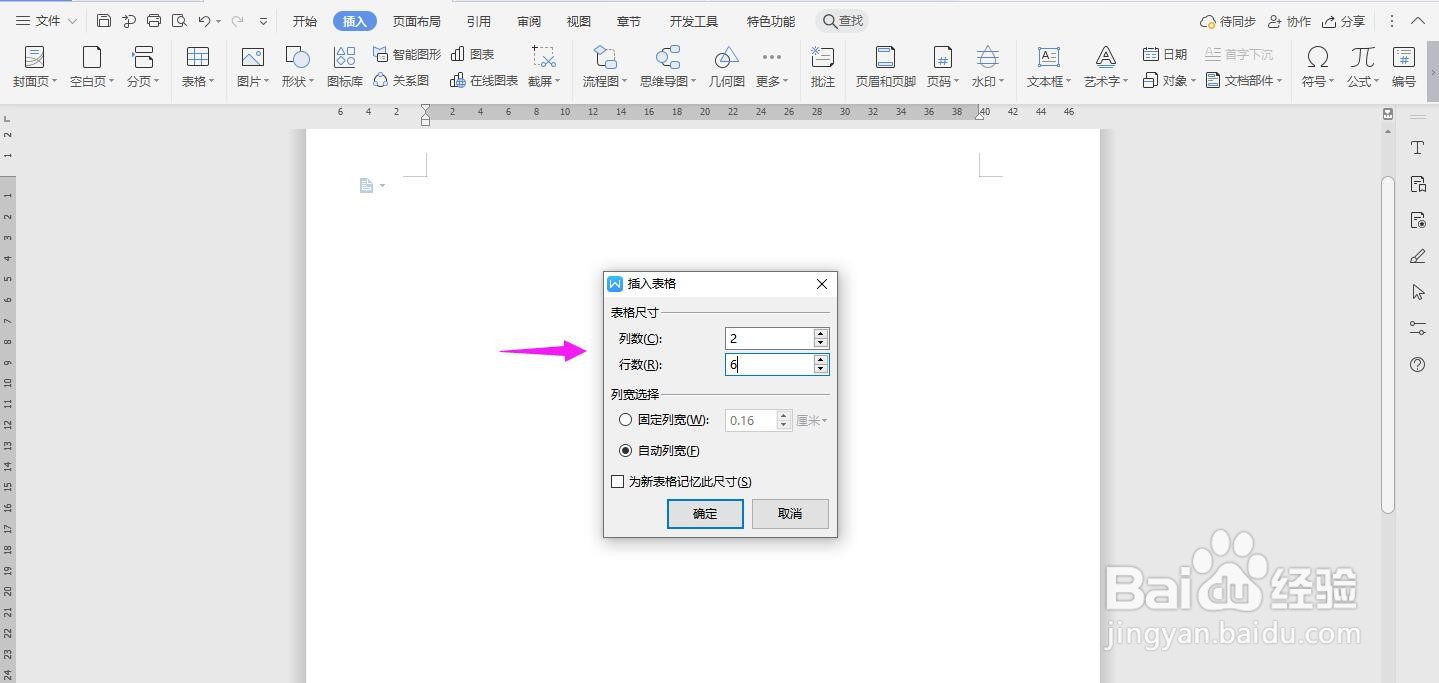Click the print icon in the quick access bar
Viewport: 1439px width, 683px height.
tap(154, 21)
